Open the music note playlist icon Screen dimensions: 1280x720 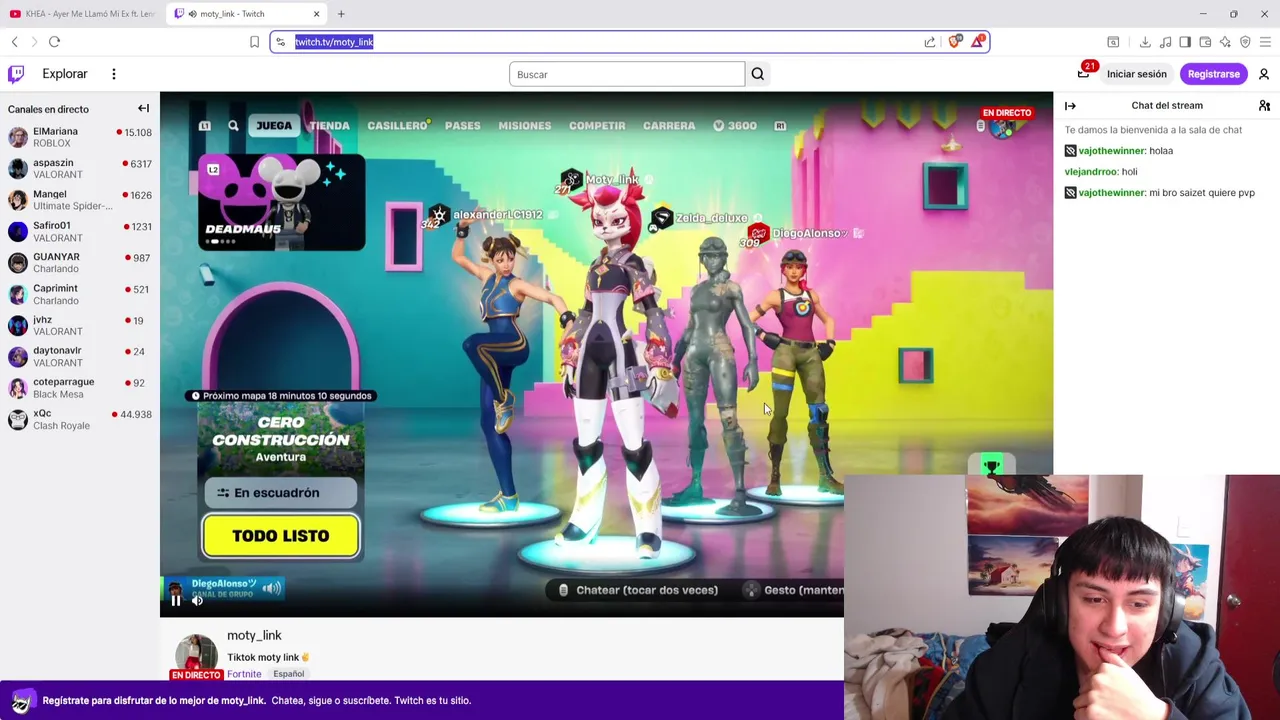(1165, 42)
